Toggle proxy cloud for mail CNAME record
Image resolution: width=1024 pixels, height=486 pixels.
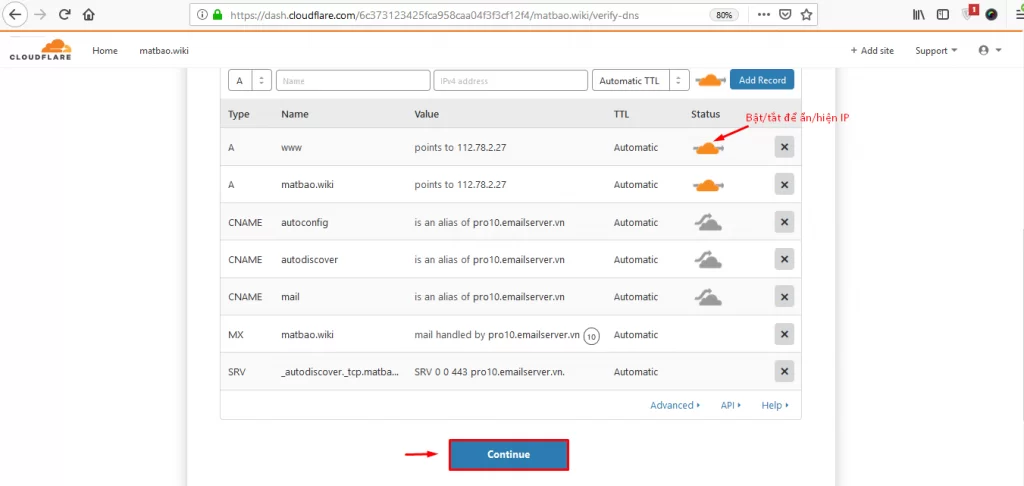point(707,297)
